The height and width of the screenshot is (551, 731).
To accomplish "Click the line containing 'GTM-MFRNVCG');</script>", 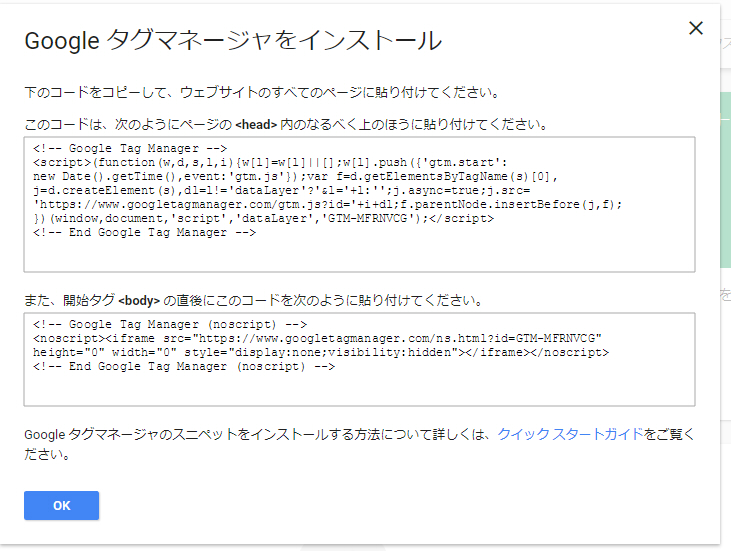I will tap(263, 218).
